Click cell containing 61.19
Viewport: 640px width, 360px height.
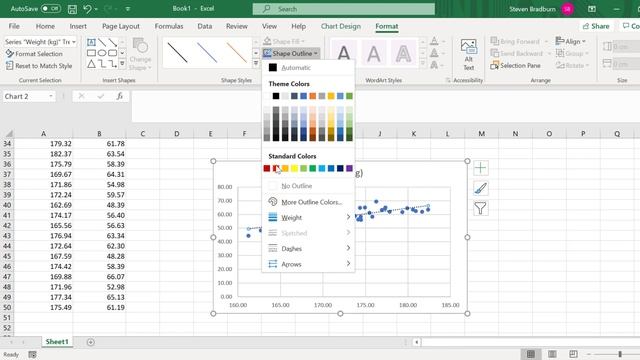point(99,307)
